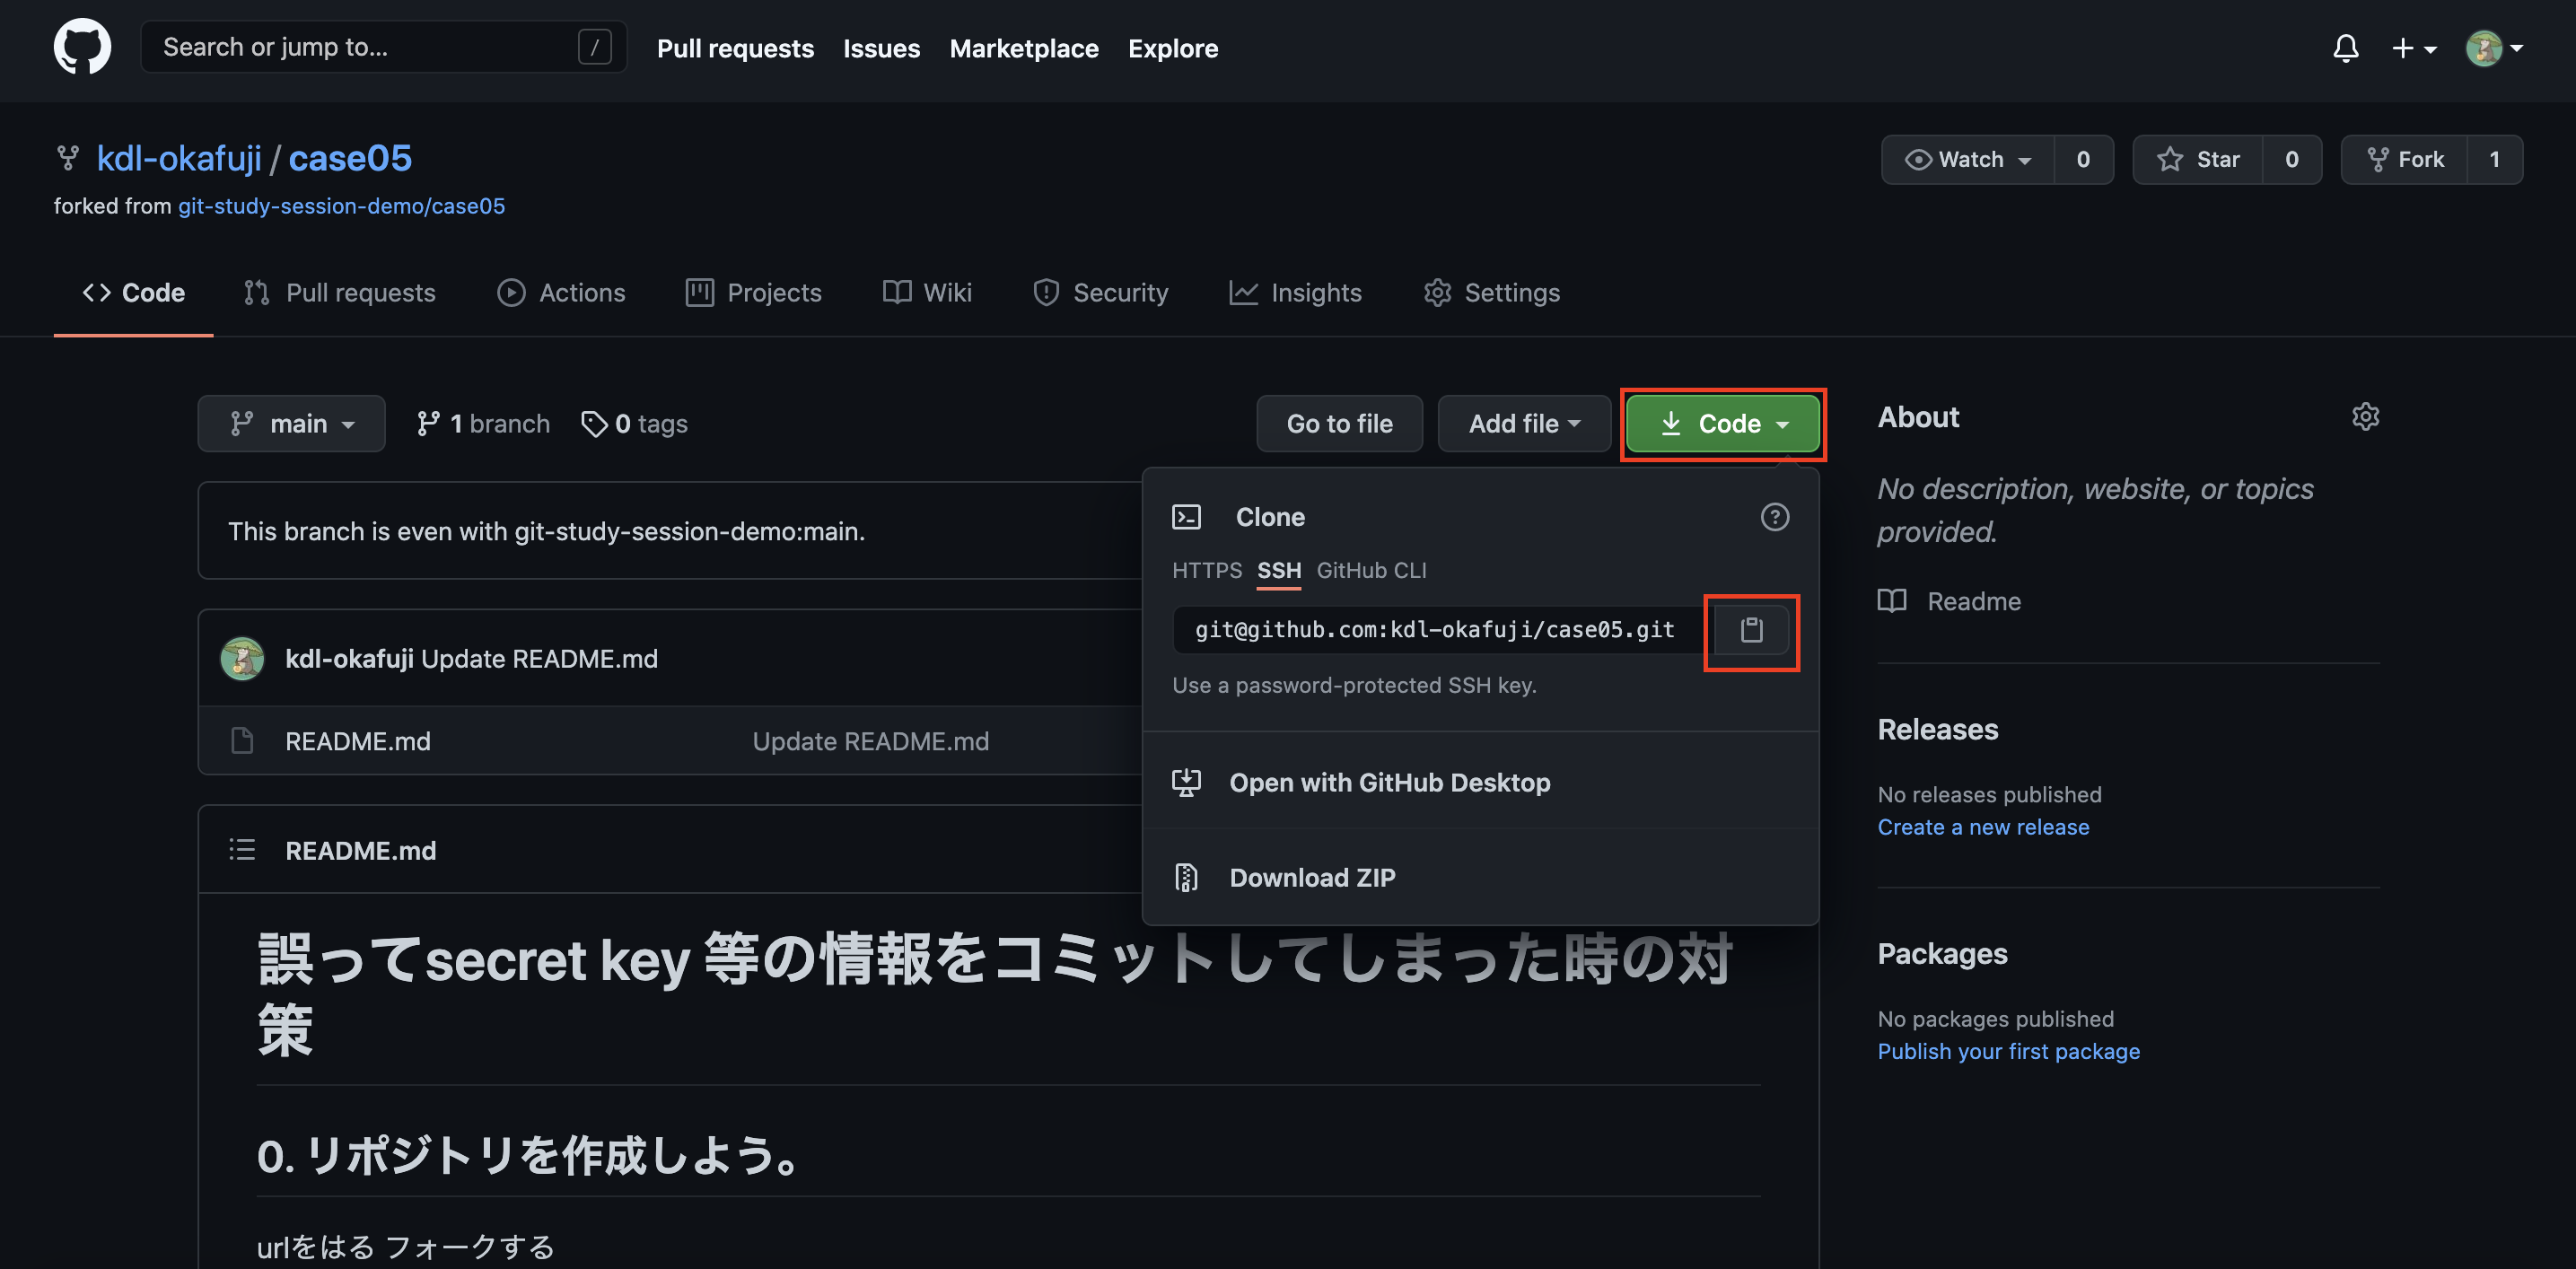Open the GitHub home page via logo

point(81,46)
